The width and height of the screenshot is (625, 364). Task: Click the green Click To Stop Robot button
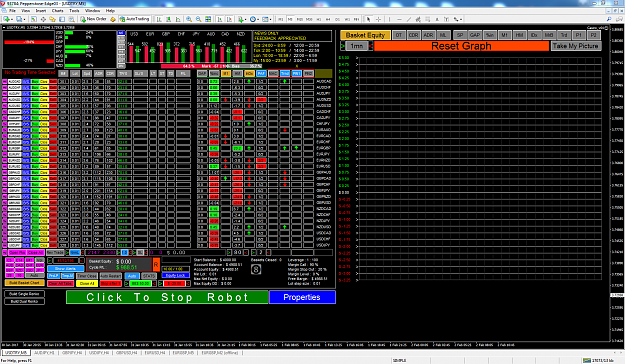click(167, 297)
